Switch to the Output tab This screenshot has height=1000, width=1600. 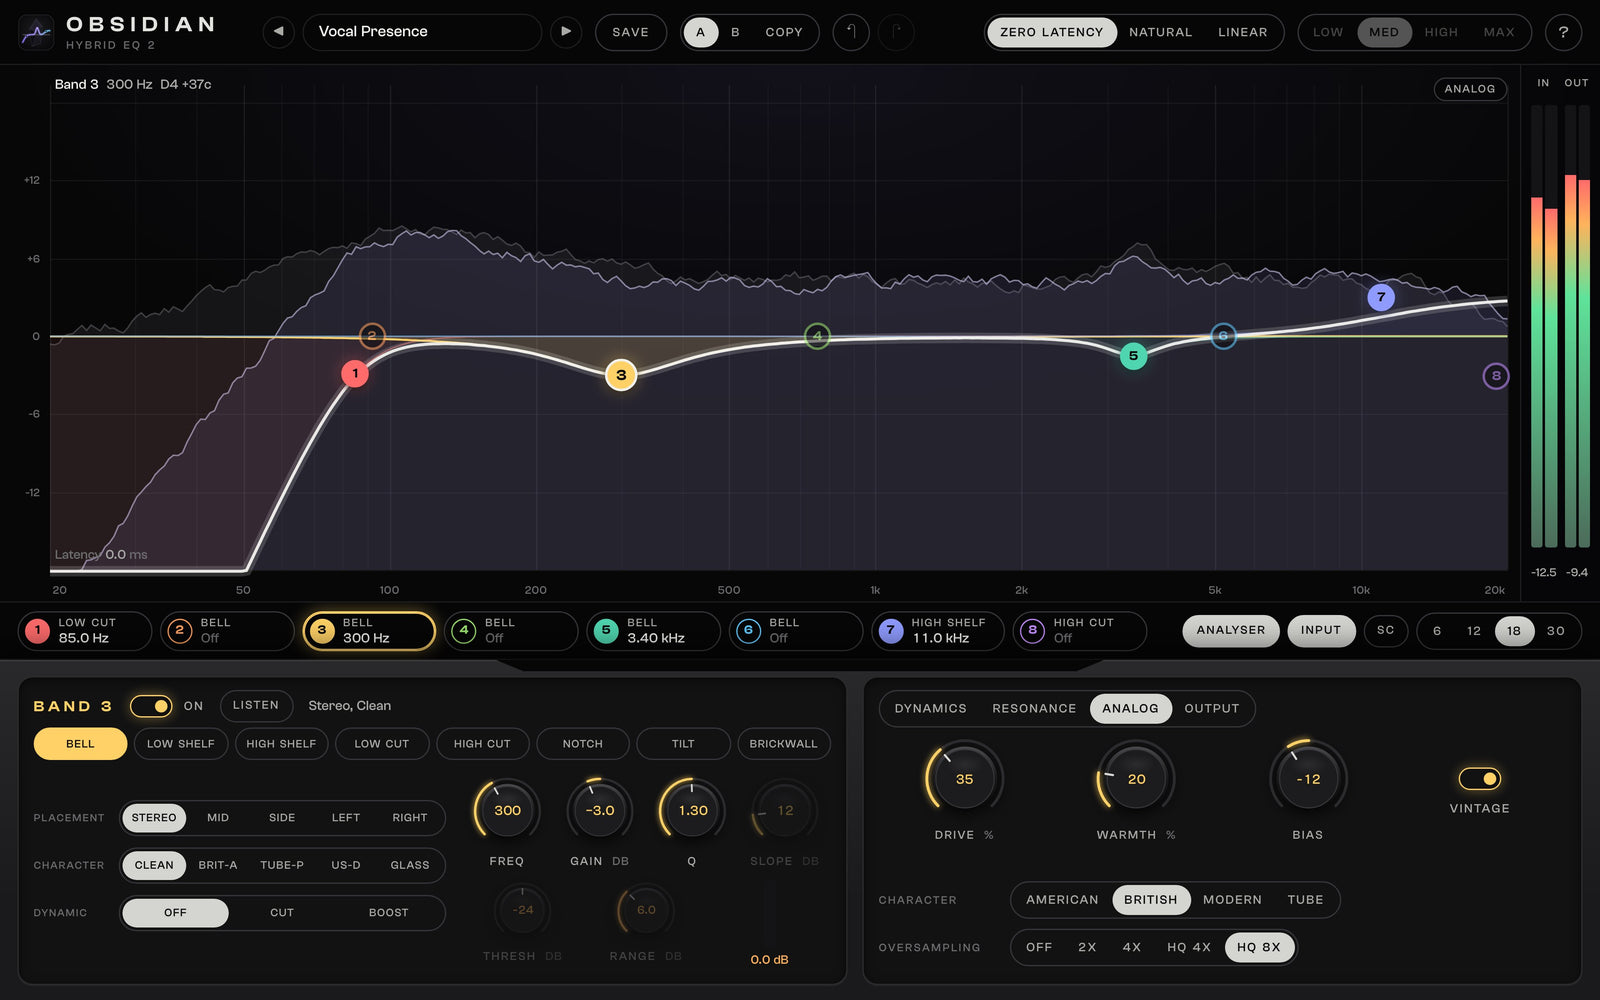(1212, 708)
